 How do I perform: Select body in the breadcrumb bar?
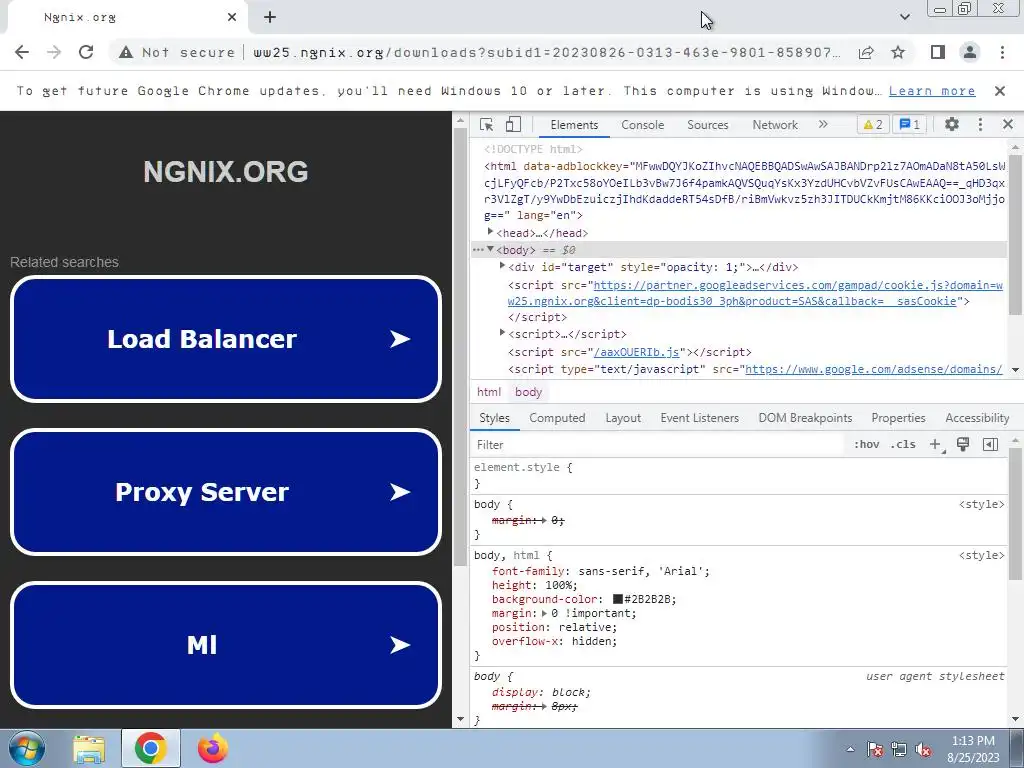click(528, 392)
